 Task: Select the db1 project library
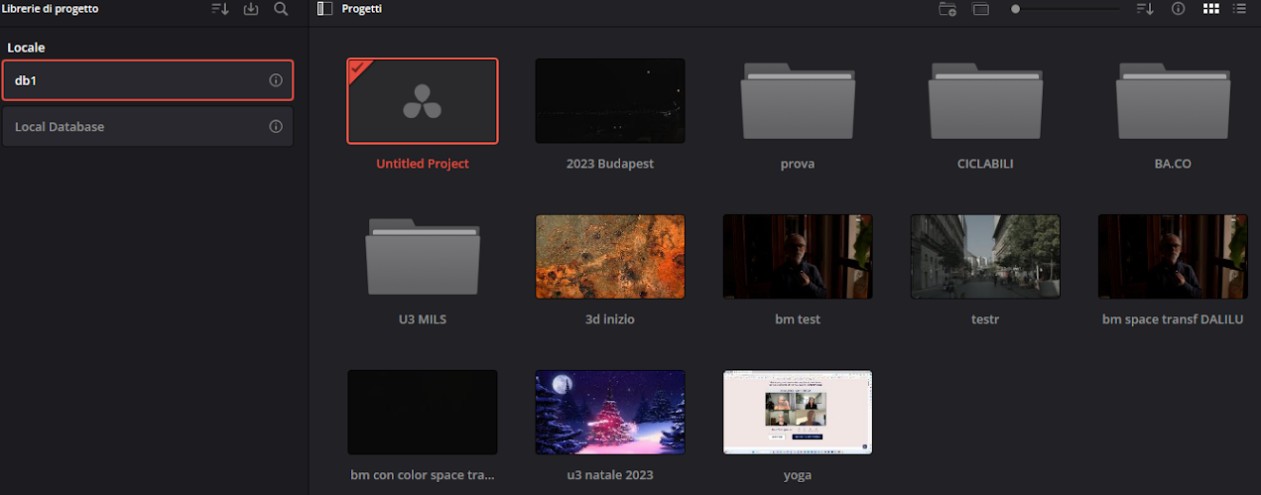[x=148, y=80]
